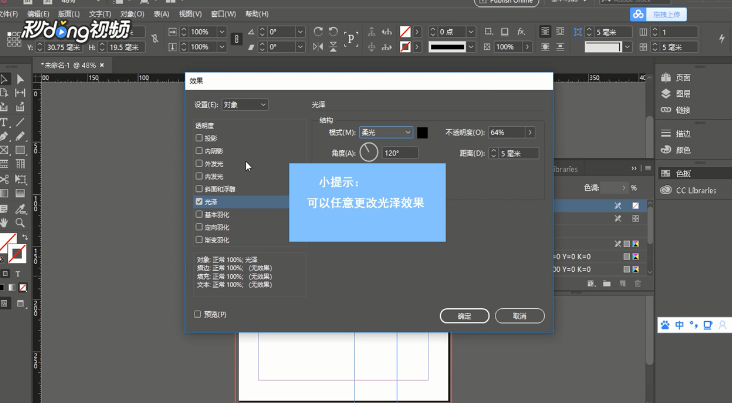The width and height of the screenshot is (732, 403).
Task: Open the 链接 (Links) panel
Action: coord(676,110)
